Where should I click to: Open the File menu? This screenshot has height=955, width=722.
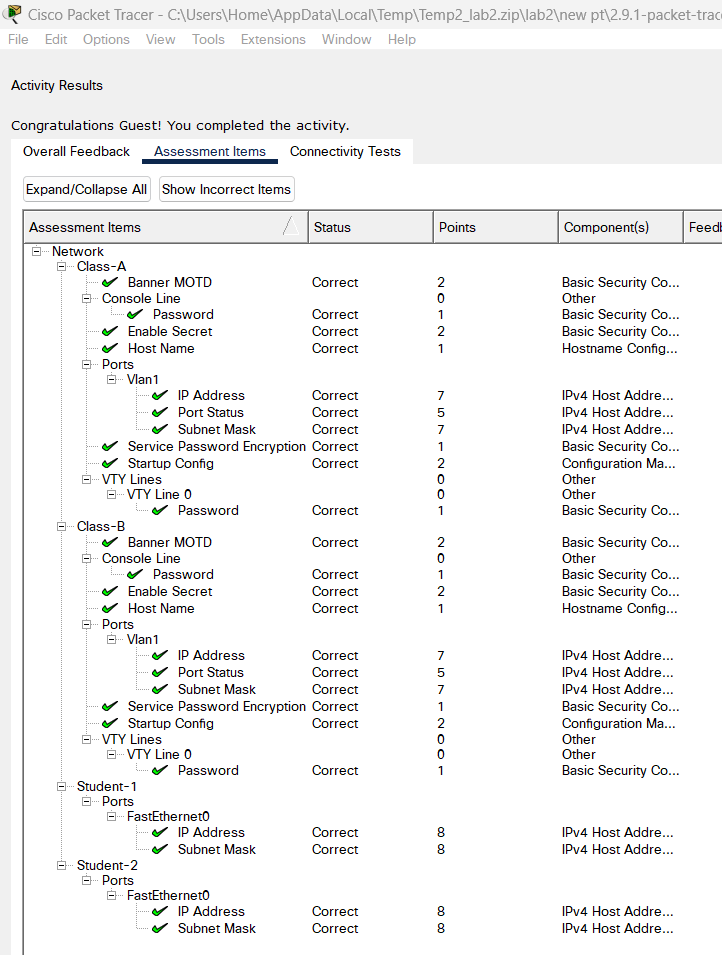pyautogui.click(x=18, y=40)
